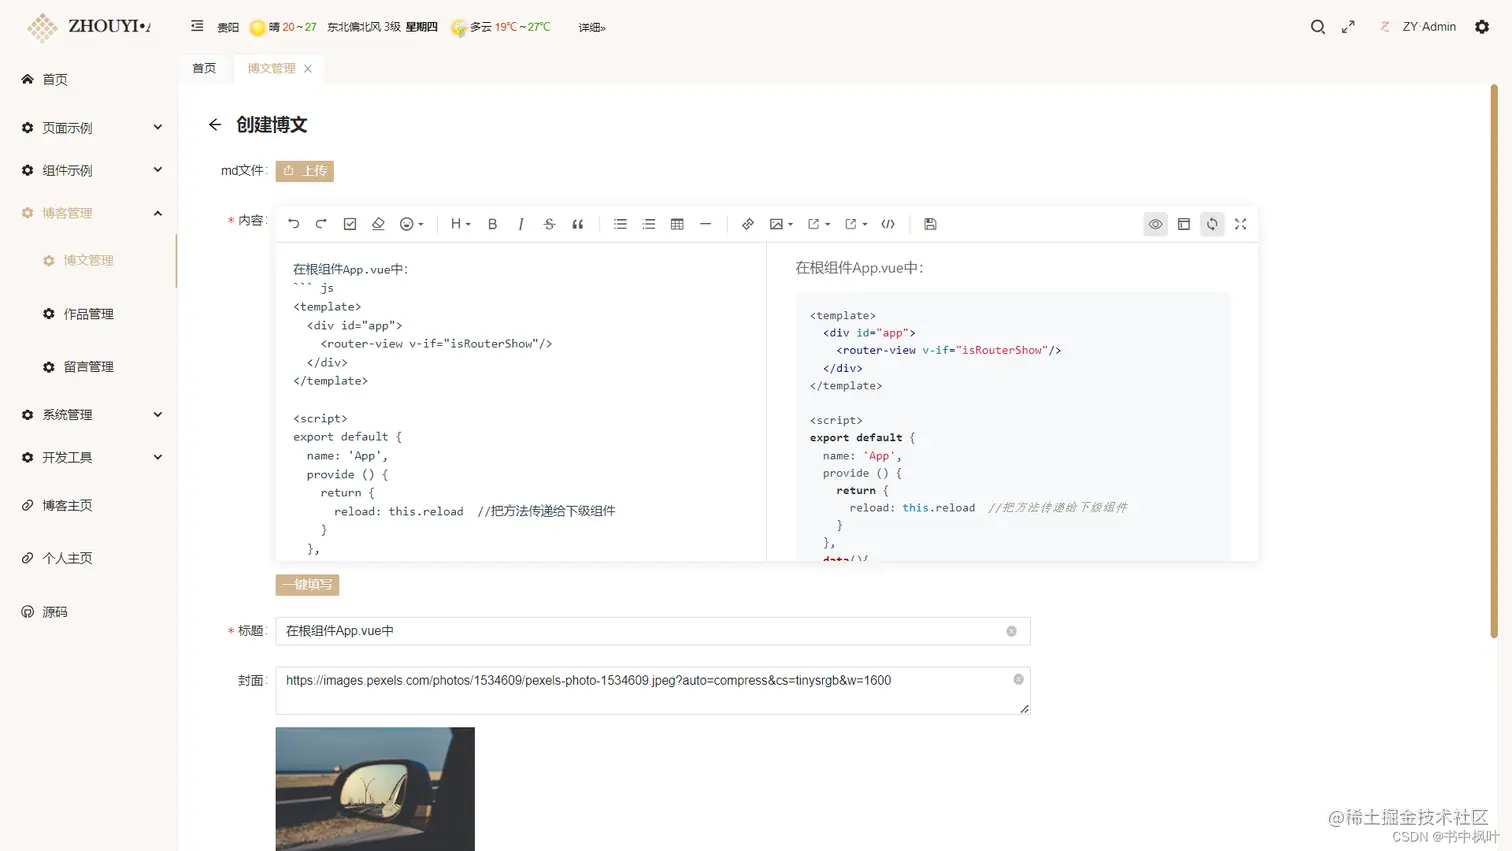
Task: Collapse the sidebar with hamburger icon
Action: tap(197, 26)
